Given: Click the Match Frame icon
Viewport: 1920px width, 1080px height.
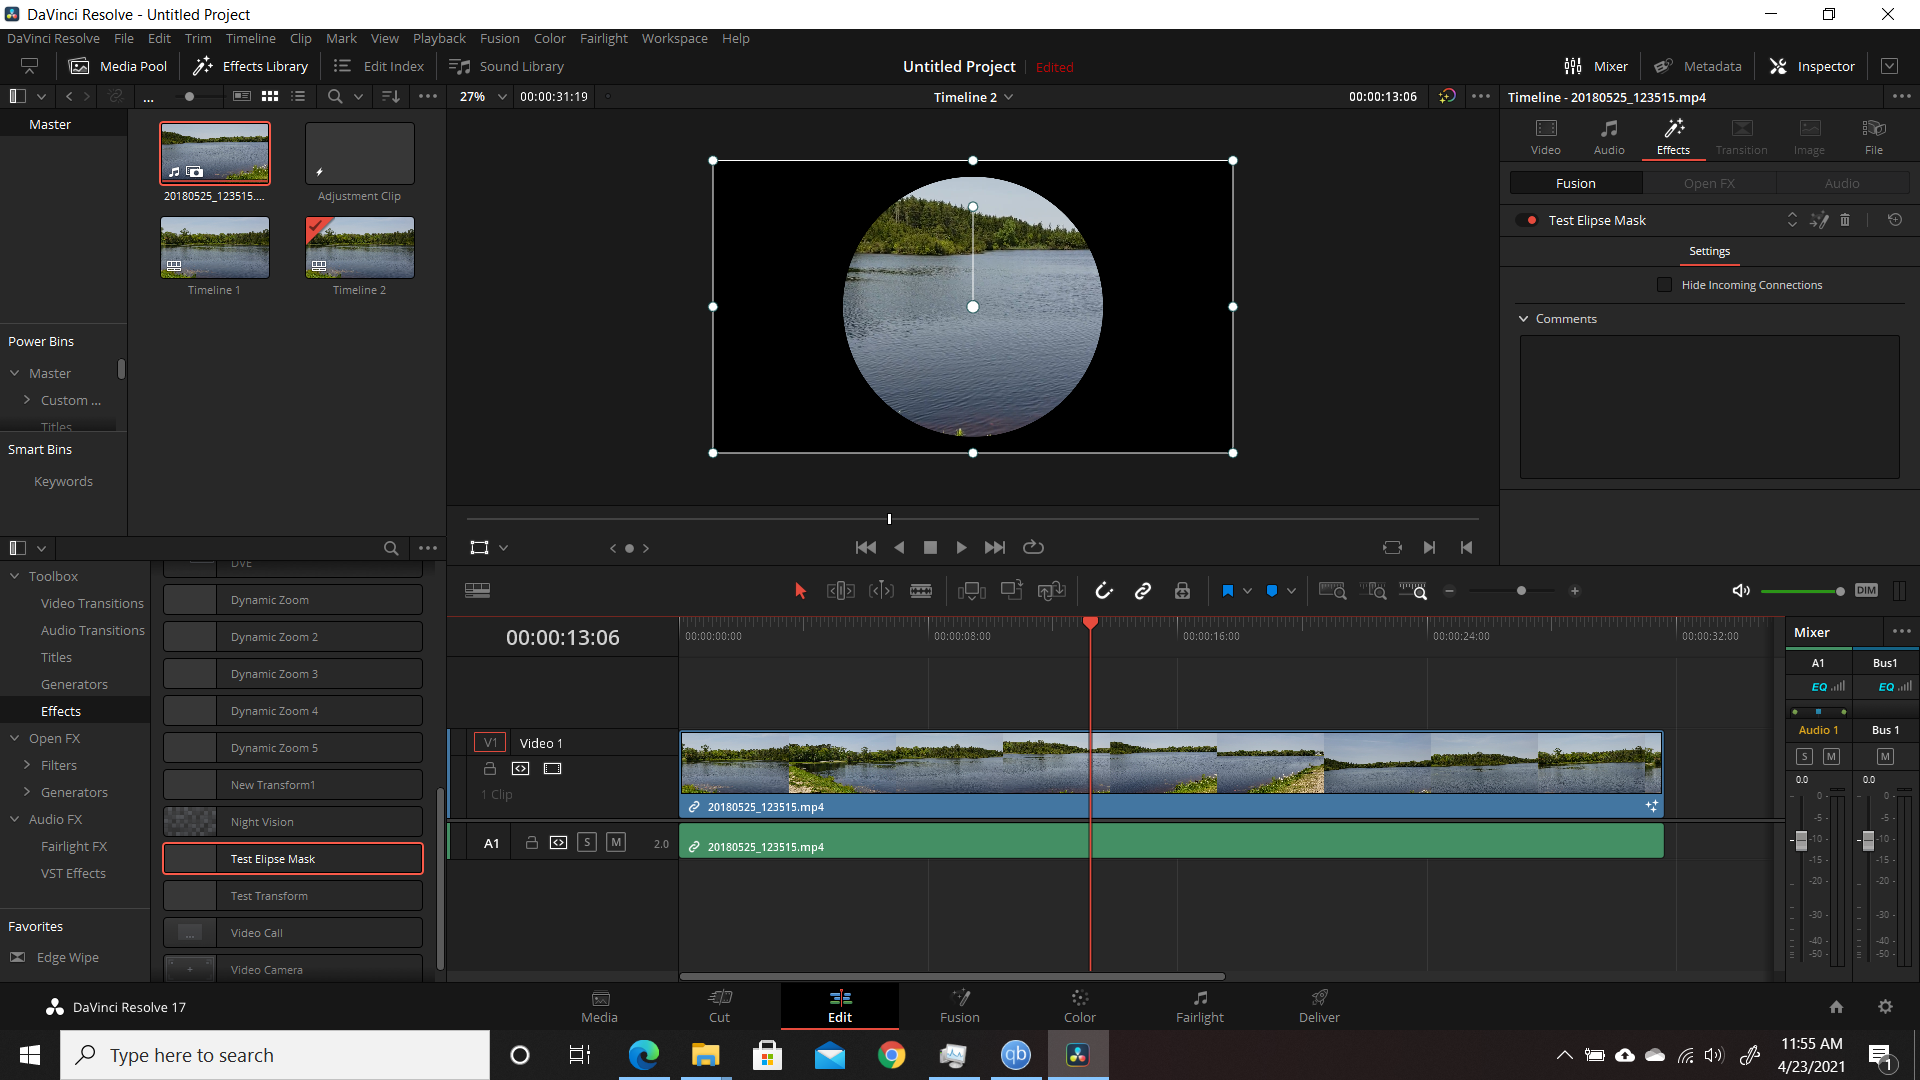Looking at the screenshot, I should click(x=1392, y=548).
